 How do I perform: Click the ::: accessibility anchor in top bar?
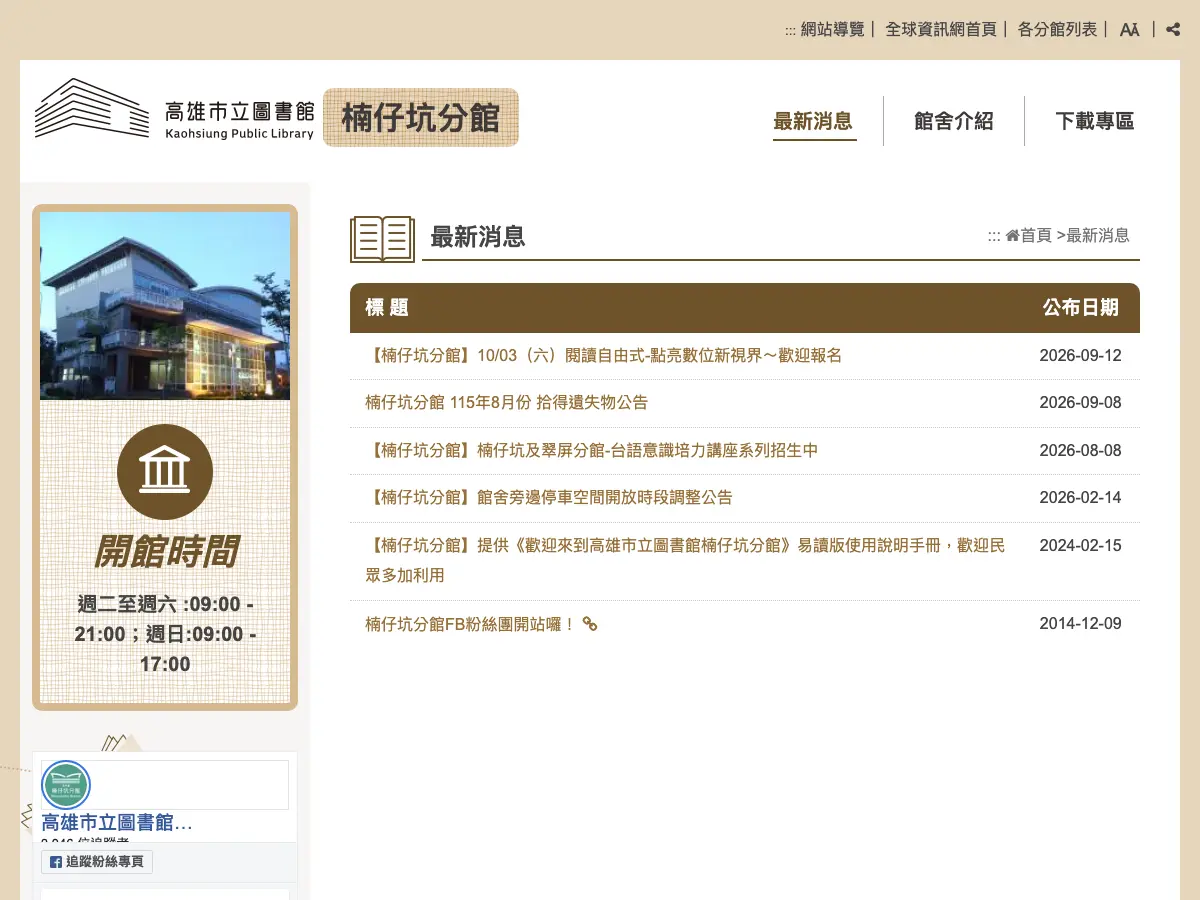coord(790,30)
